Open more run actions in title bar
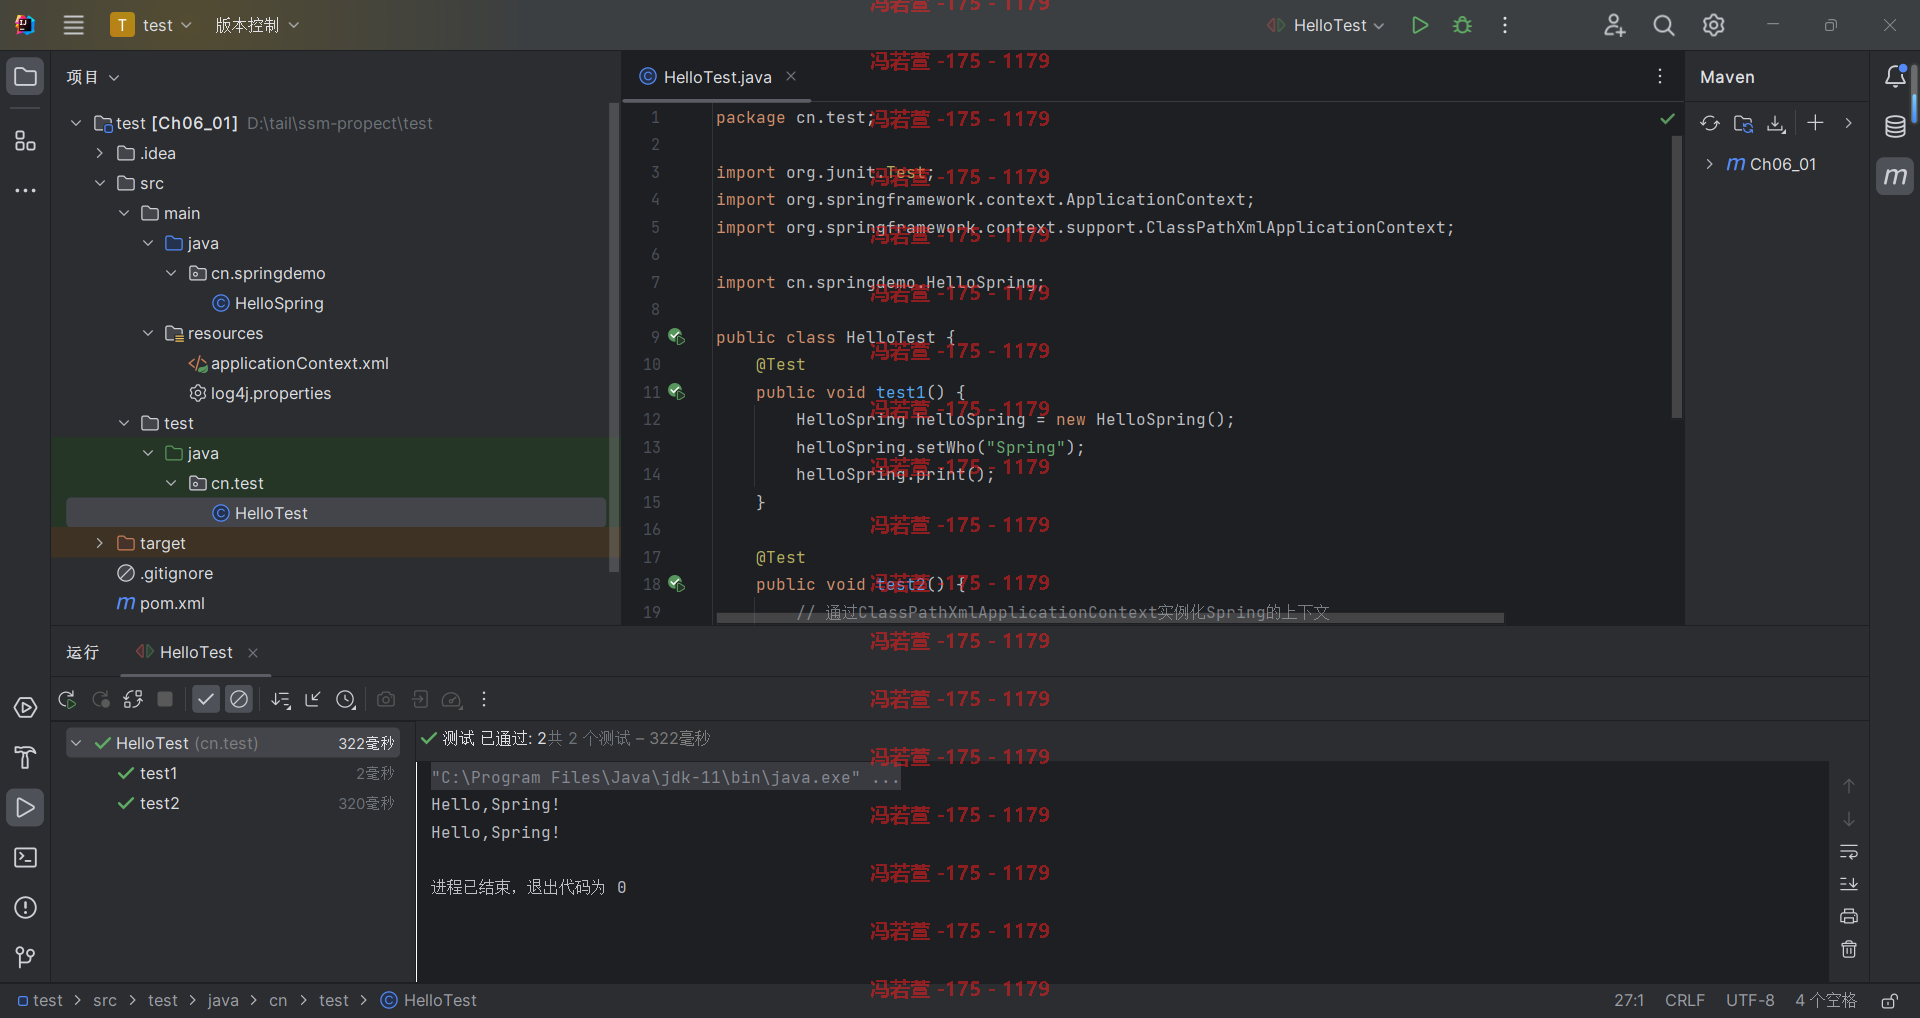The height and width of the screenshot is (1018, 1920). [x=1505, y=25]
